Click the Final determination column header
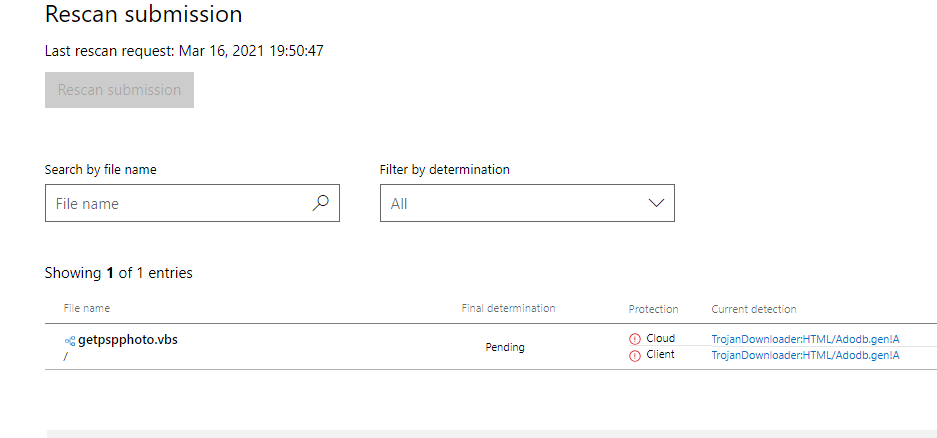This screenshot has height=438, width=937. coord(508,309)
